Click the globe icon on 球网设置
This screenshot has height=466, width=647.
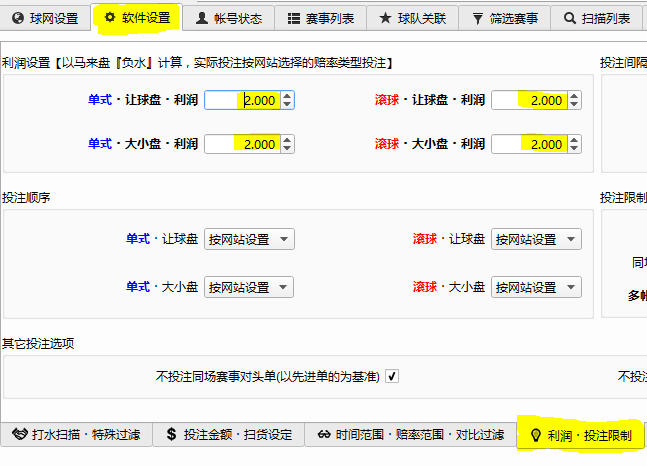18,18
